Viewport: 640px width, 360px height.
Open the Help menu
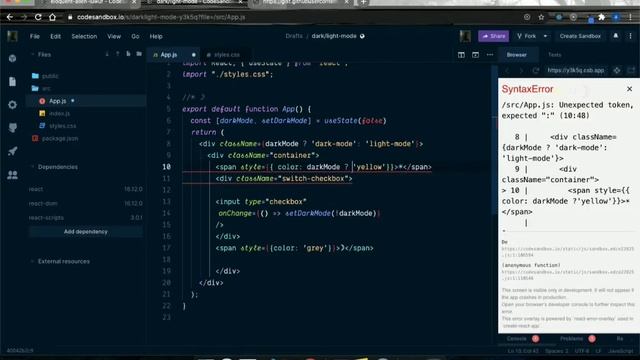click(156, 36)
